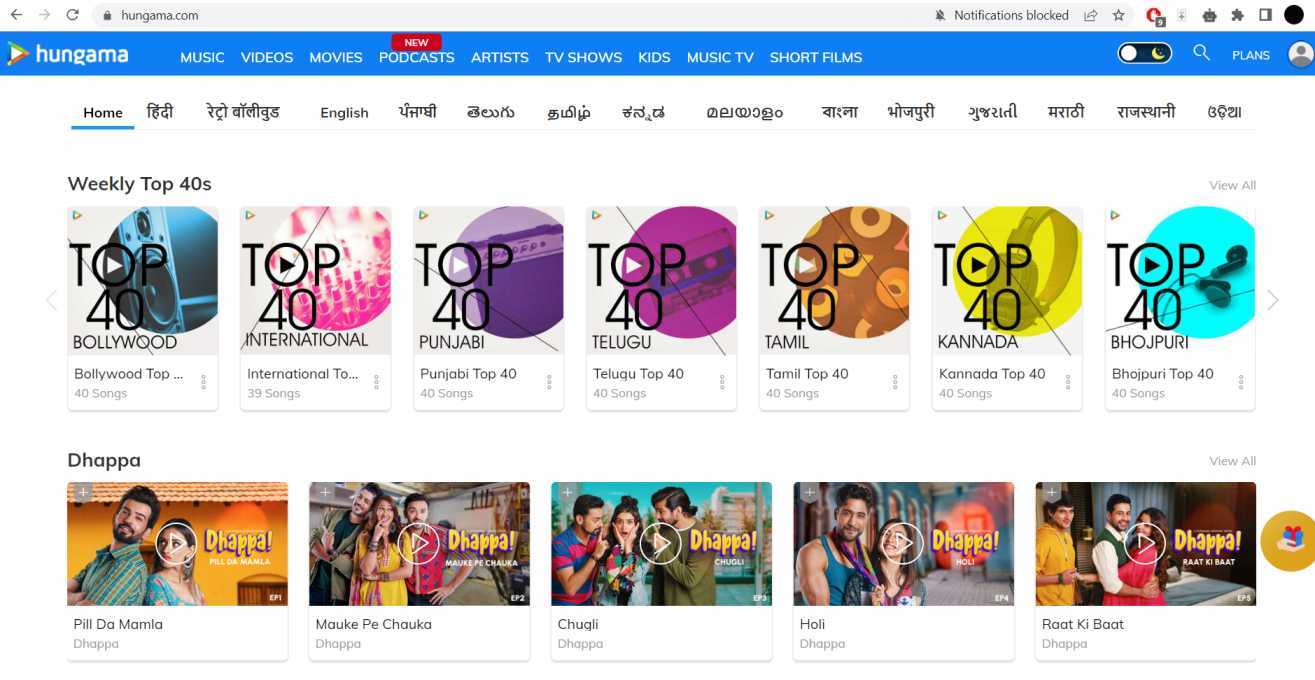Open the search magnifier icon
This screenshot has height=680, width=1315.
coord(1201,53)
